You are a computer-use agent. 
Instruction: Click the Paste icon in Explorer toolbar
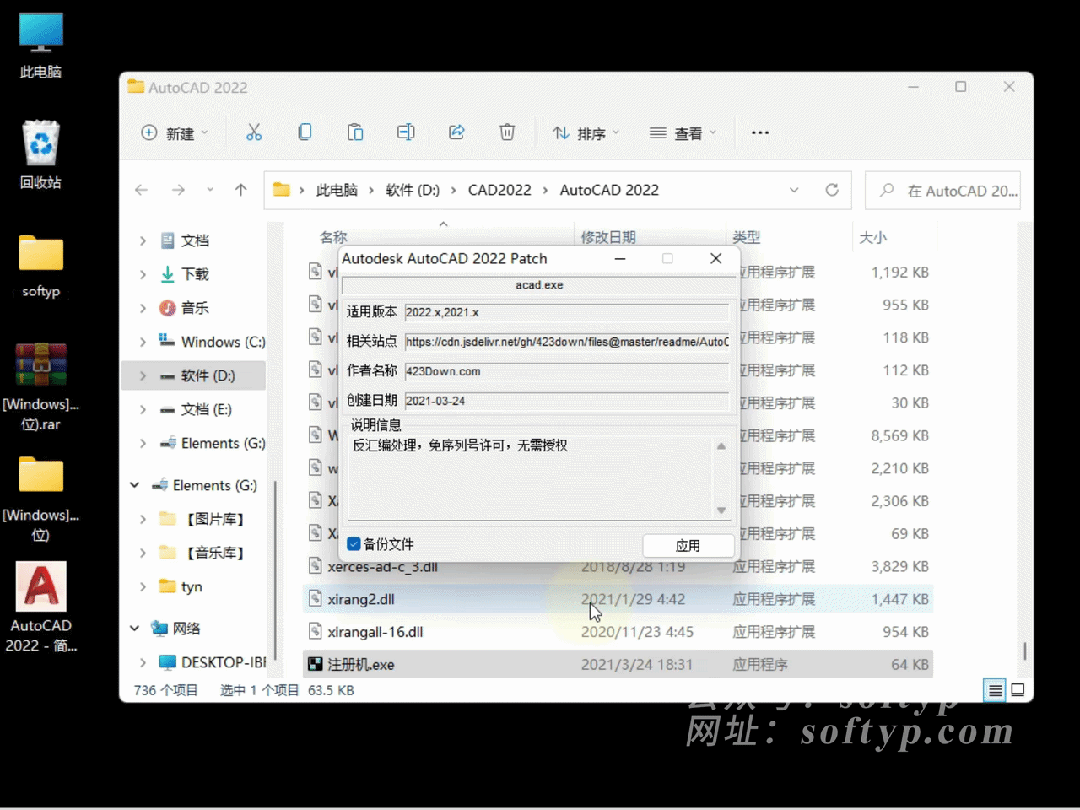pyautogui.click(x=355, y=132)
